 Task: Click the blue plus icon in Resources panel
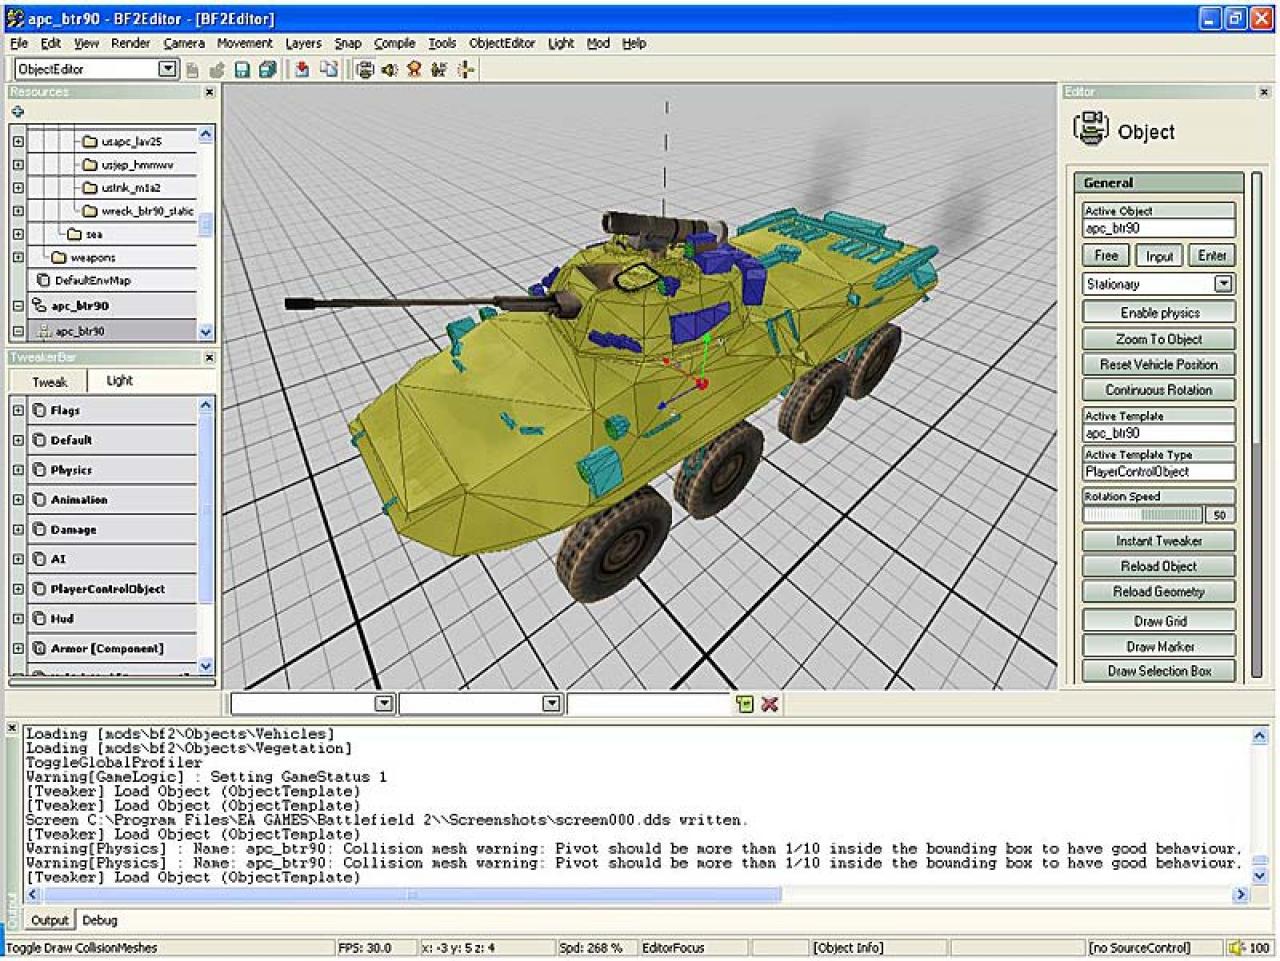(17, 112)
